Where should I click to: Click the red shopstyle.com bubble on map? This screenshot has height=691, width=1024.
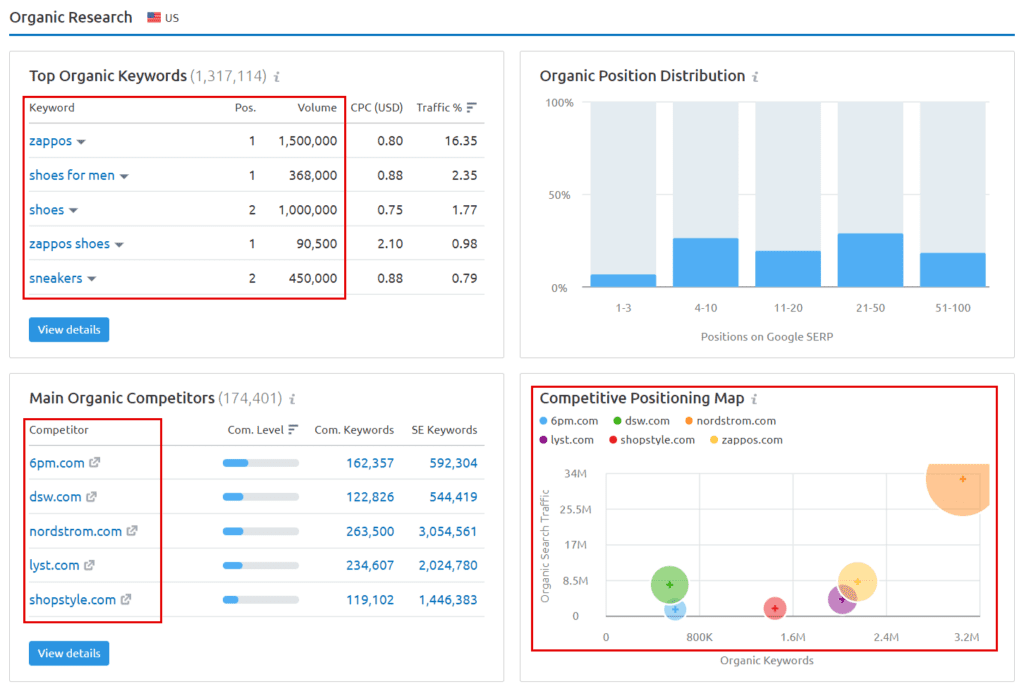(x=775, y=608)
